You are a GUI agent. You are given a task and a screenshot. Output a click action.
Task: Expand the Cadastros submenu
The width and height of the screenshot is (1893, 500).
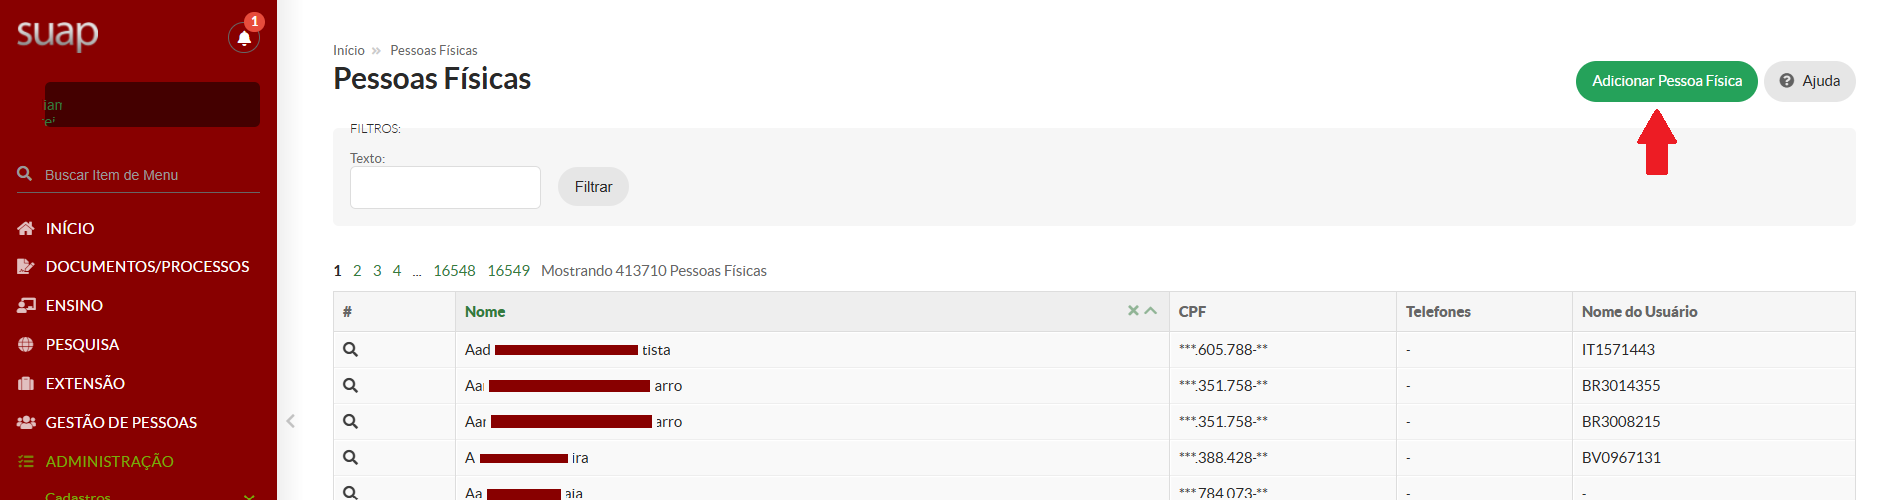[249, 495]
